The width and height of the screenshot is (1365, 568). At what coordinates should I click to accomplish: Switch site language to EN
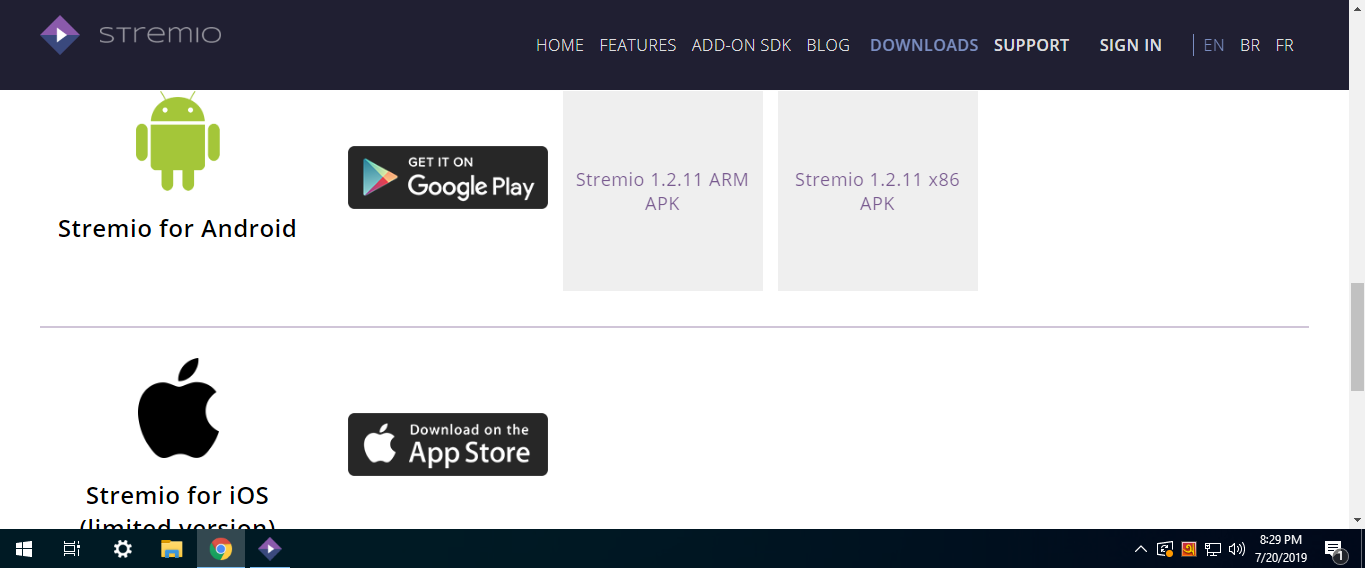point(1214,45)
